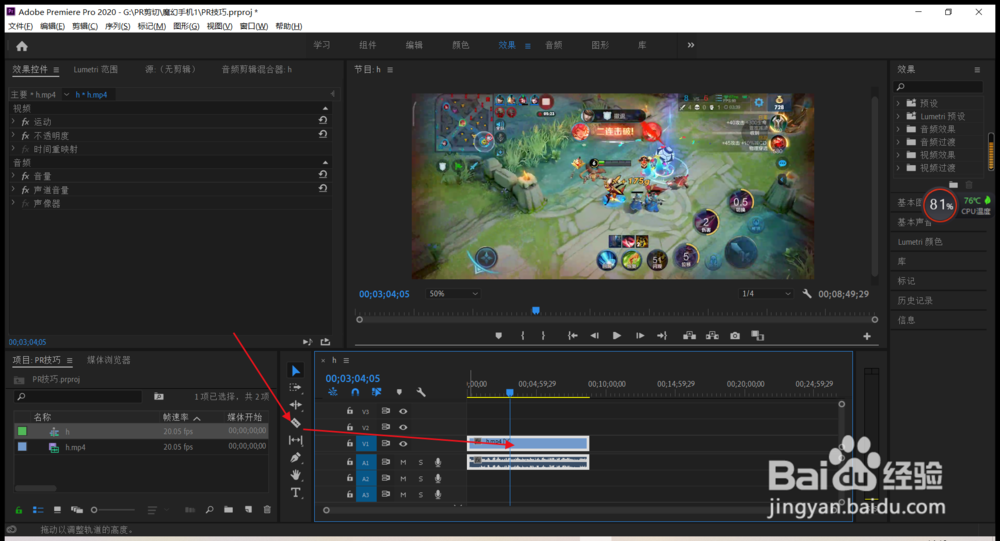Open playback resolution 1/4 dropdown

(766, 293)
